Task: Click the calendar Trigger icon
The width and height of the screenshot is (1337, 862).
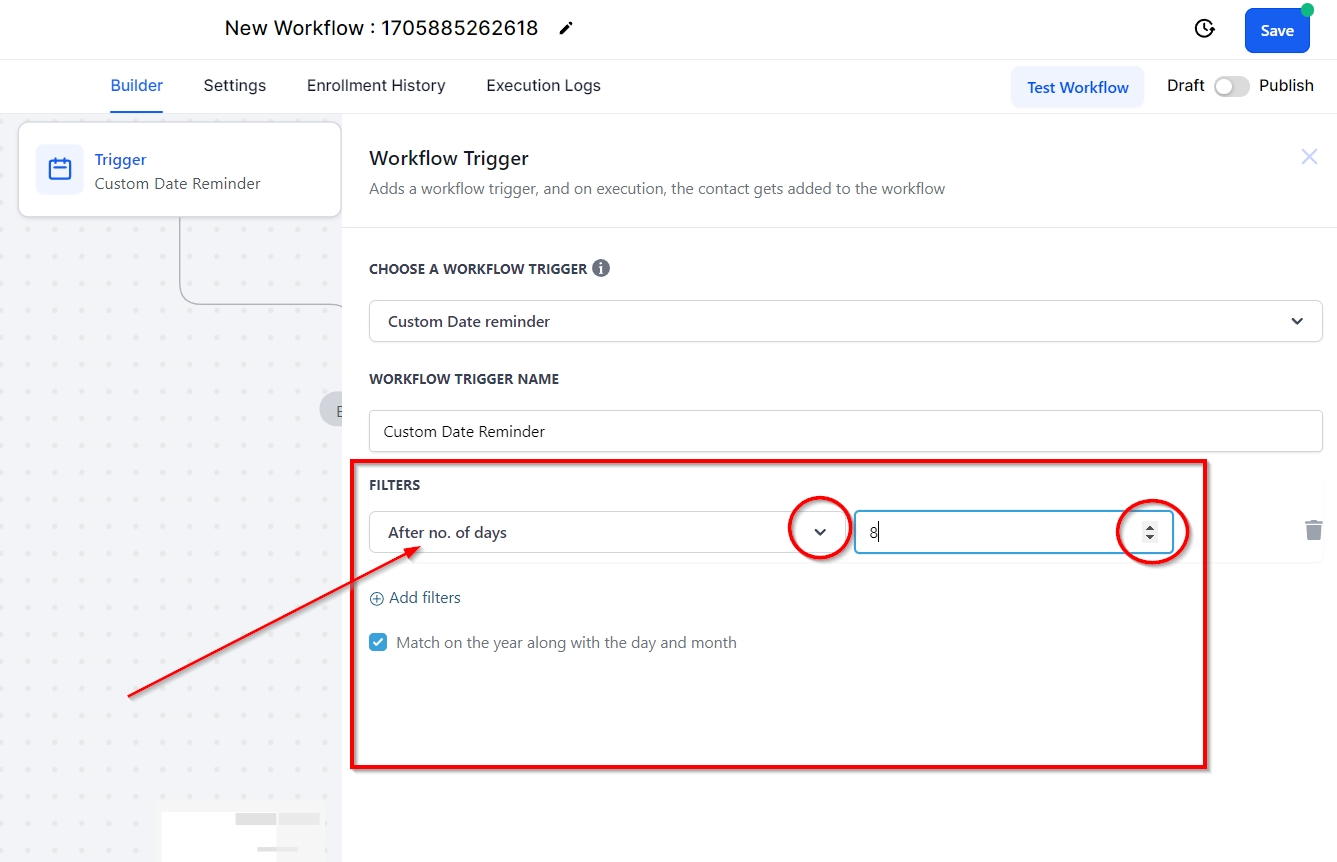Action: pyautogui.click(x=60, y=169)
